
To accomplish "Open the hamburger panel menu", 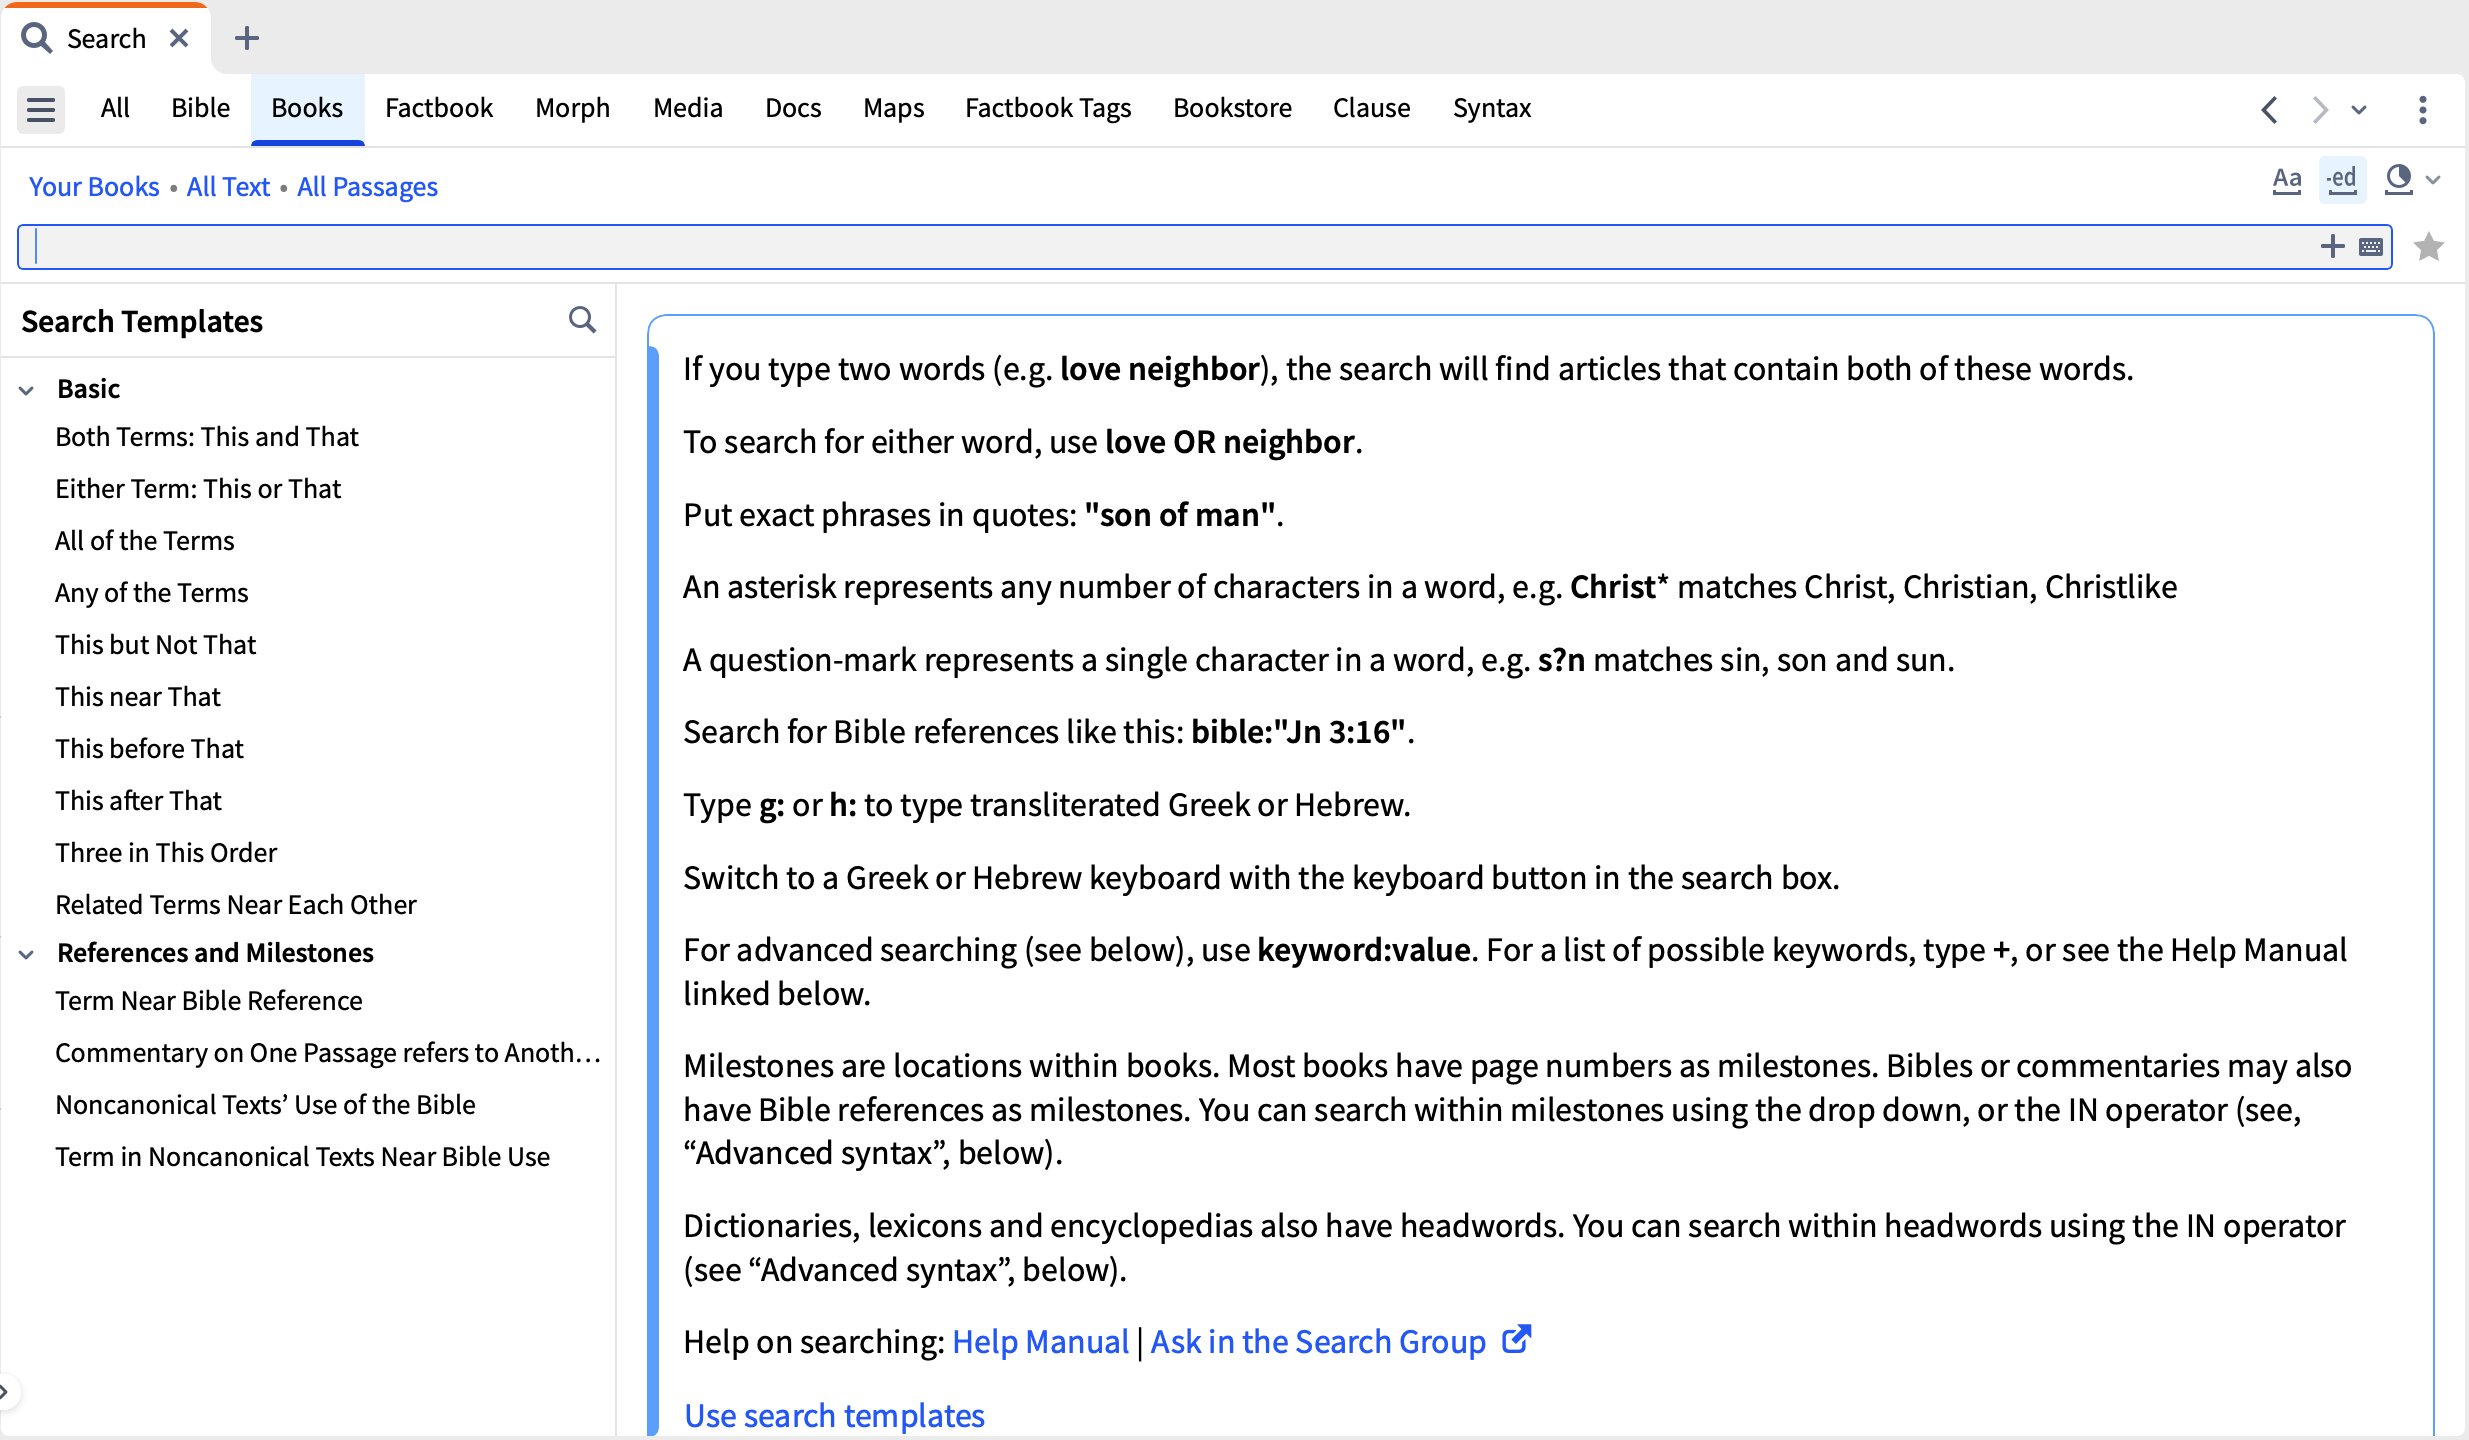I will pos(41,108).
